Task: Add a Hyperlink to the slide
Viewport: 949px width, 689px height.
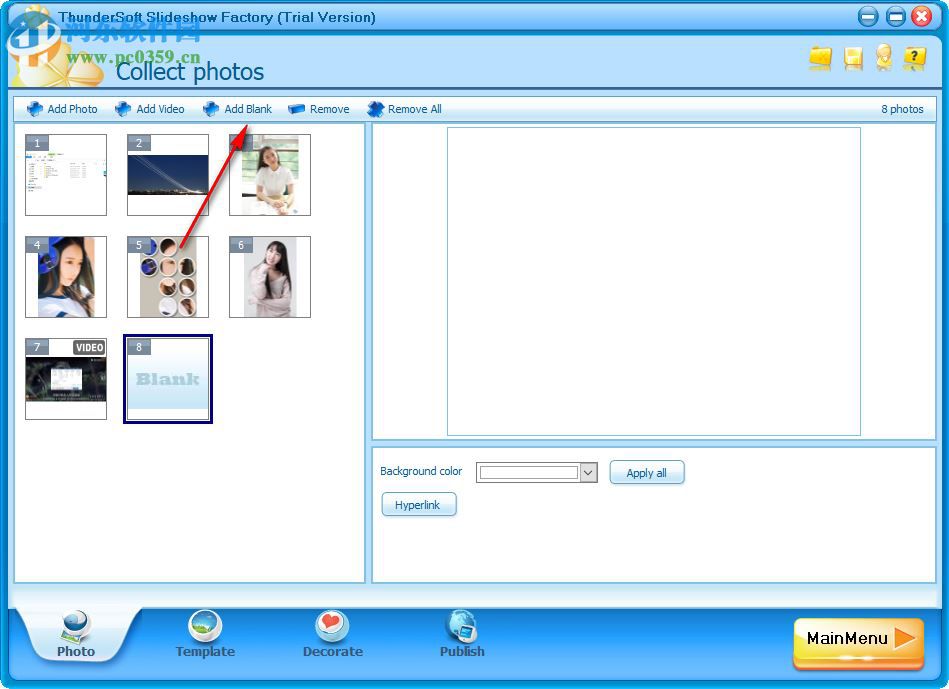Action: (419, 505)
